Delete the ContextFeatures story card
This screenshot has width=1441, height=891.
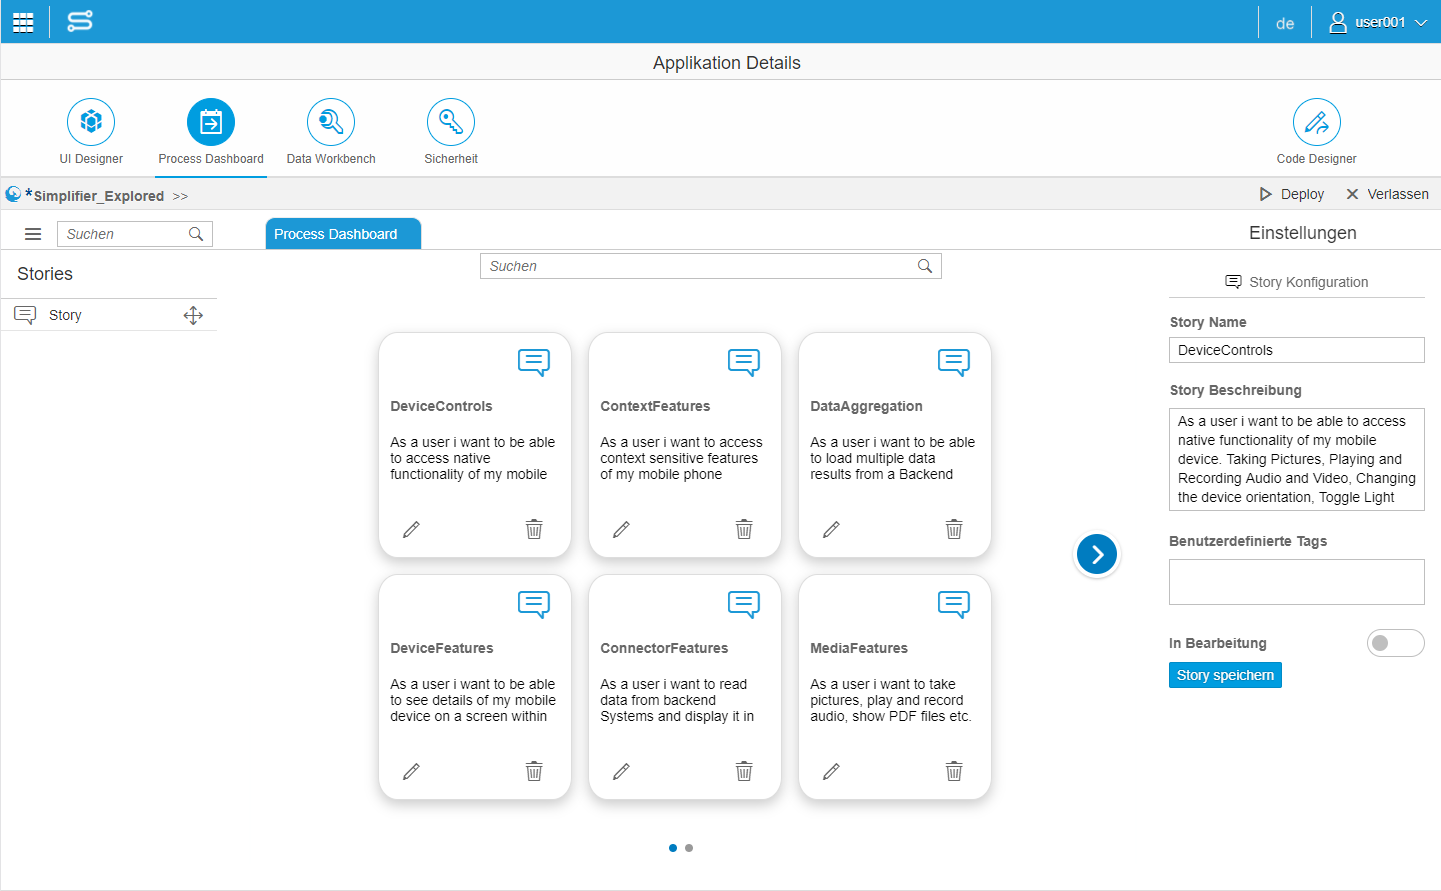(x=744, y=529)
